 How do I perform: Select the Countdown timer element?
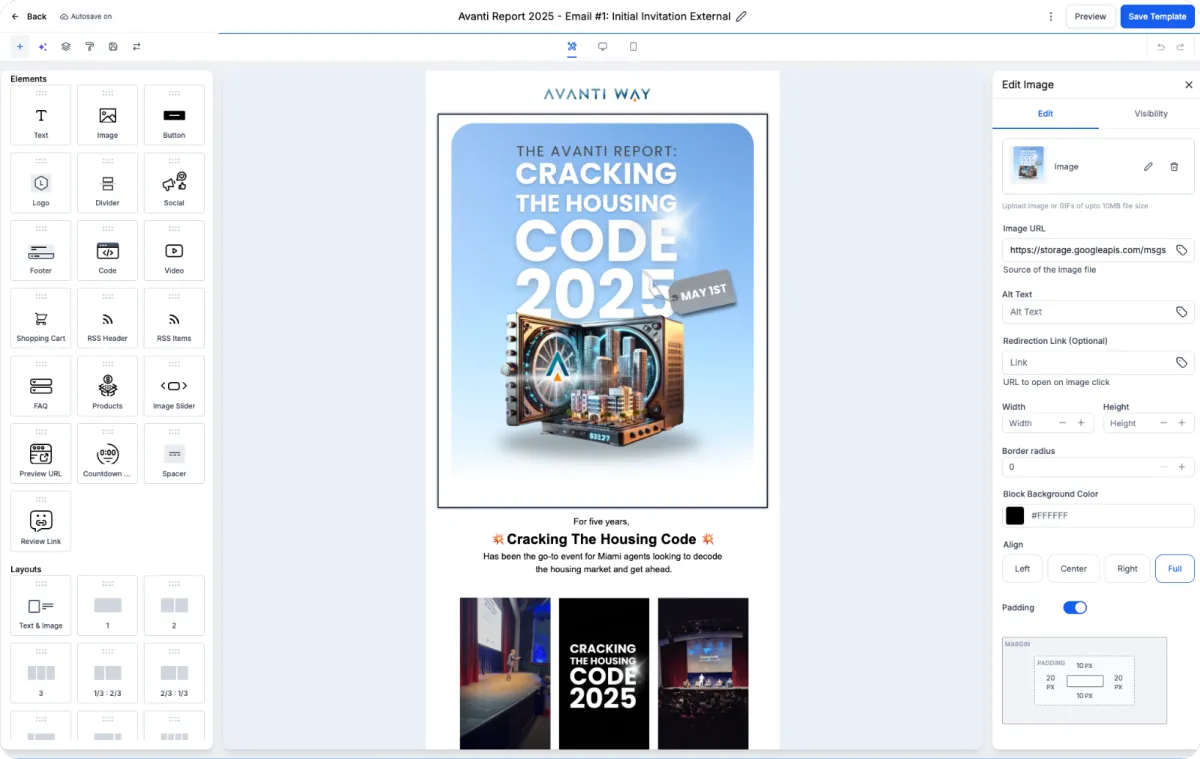tap(107, 454)
